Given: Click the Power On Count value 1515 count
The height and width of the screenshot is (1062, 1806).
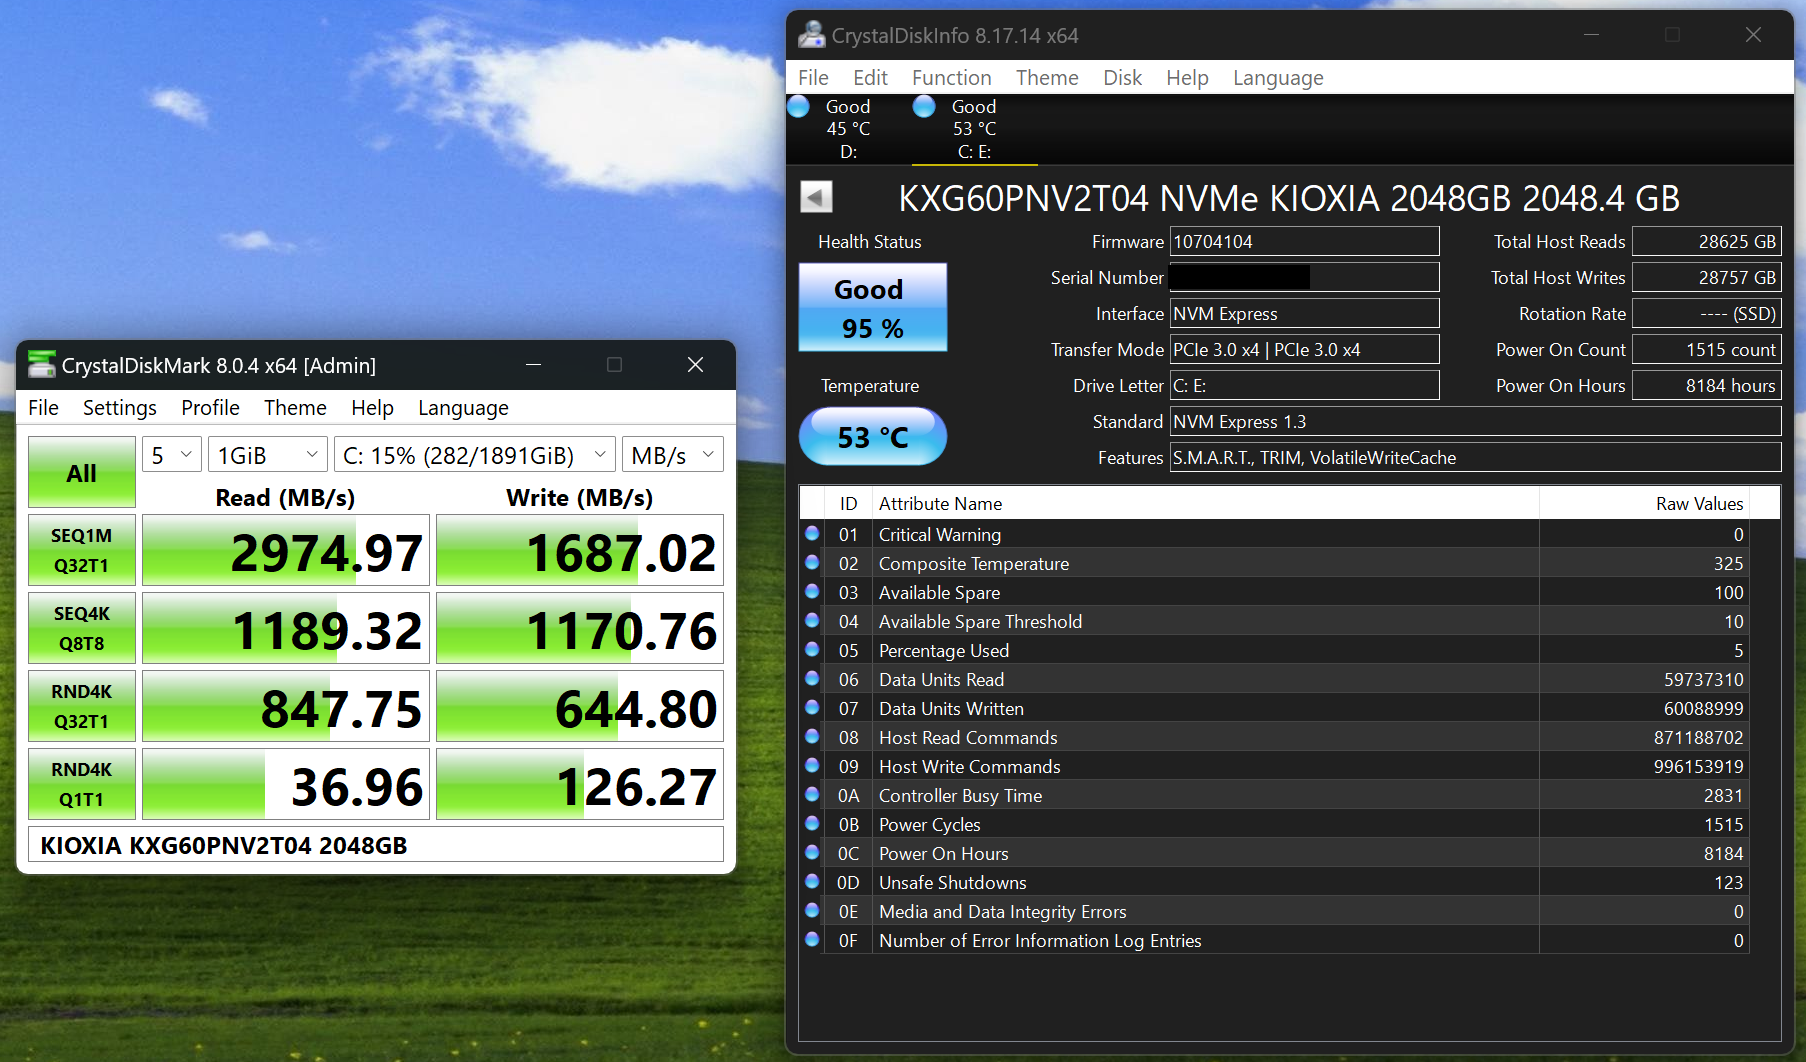Looking at the screenshot, I should click(1706, 349).
